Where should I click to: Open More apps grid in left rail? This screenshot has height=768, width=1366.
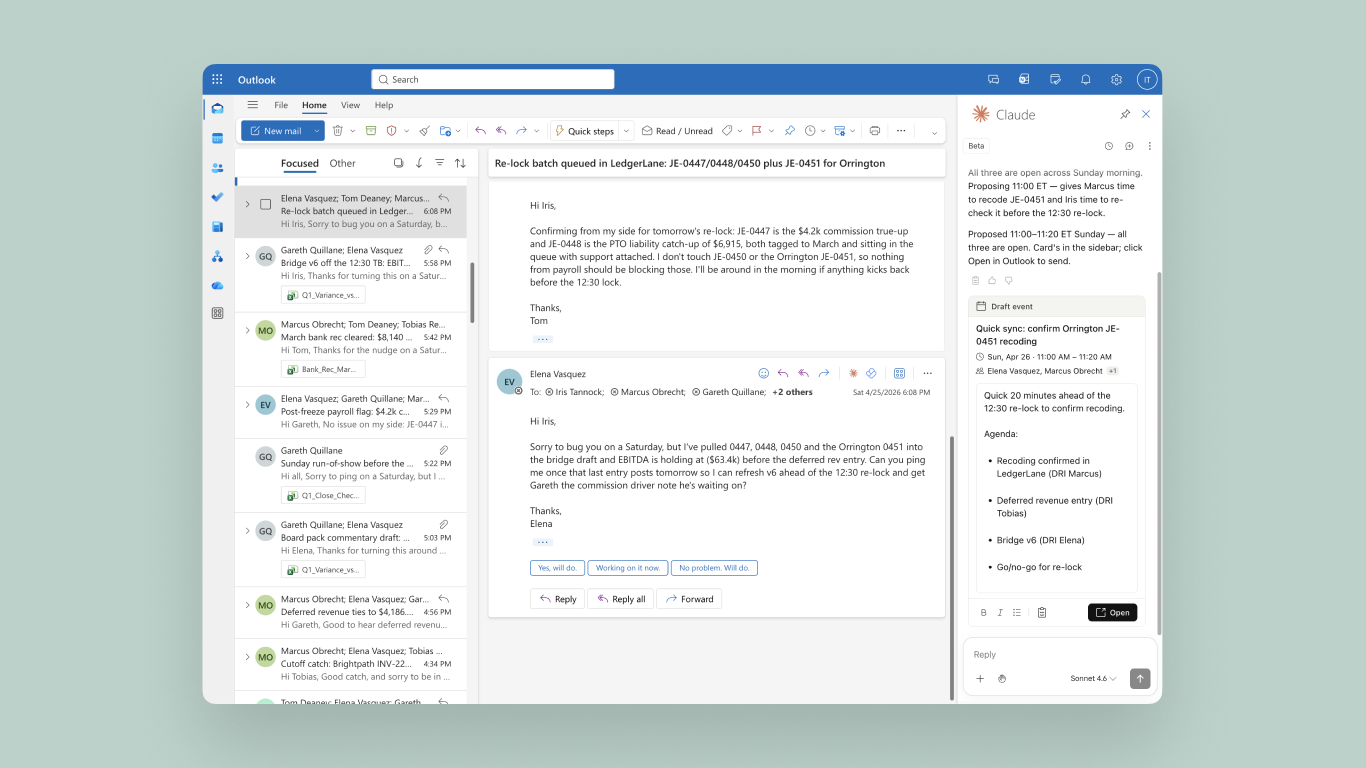[x=217, y=313]
